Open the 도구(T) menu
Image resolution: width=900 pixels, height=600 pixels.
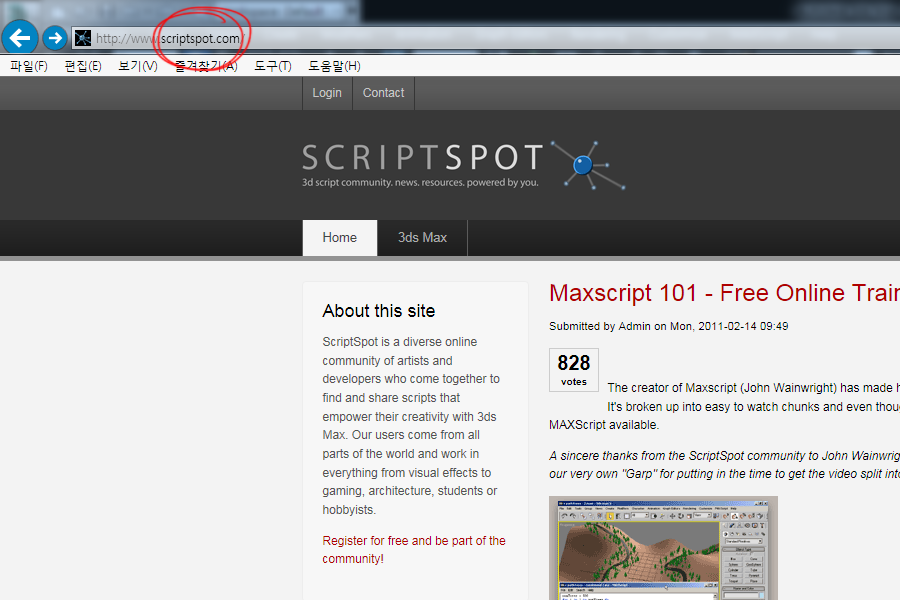click(273, 66)
